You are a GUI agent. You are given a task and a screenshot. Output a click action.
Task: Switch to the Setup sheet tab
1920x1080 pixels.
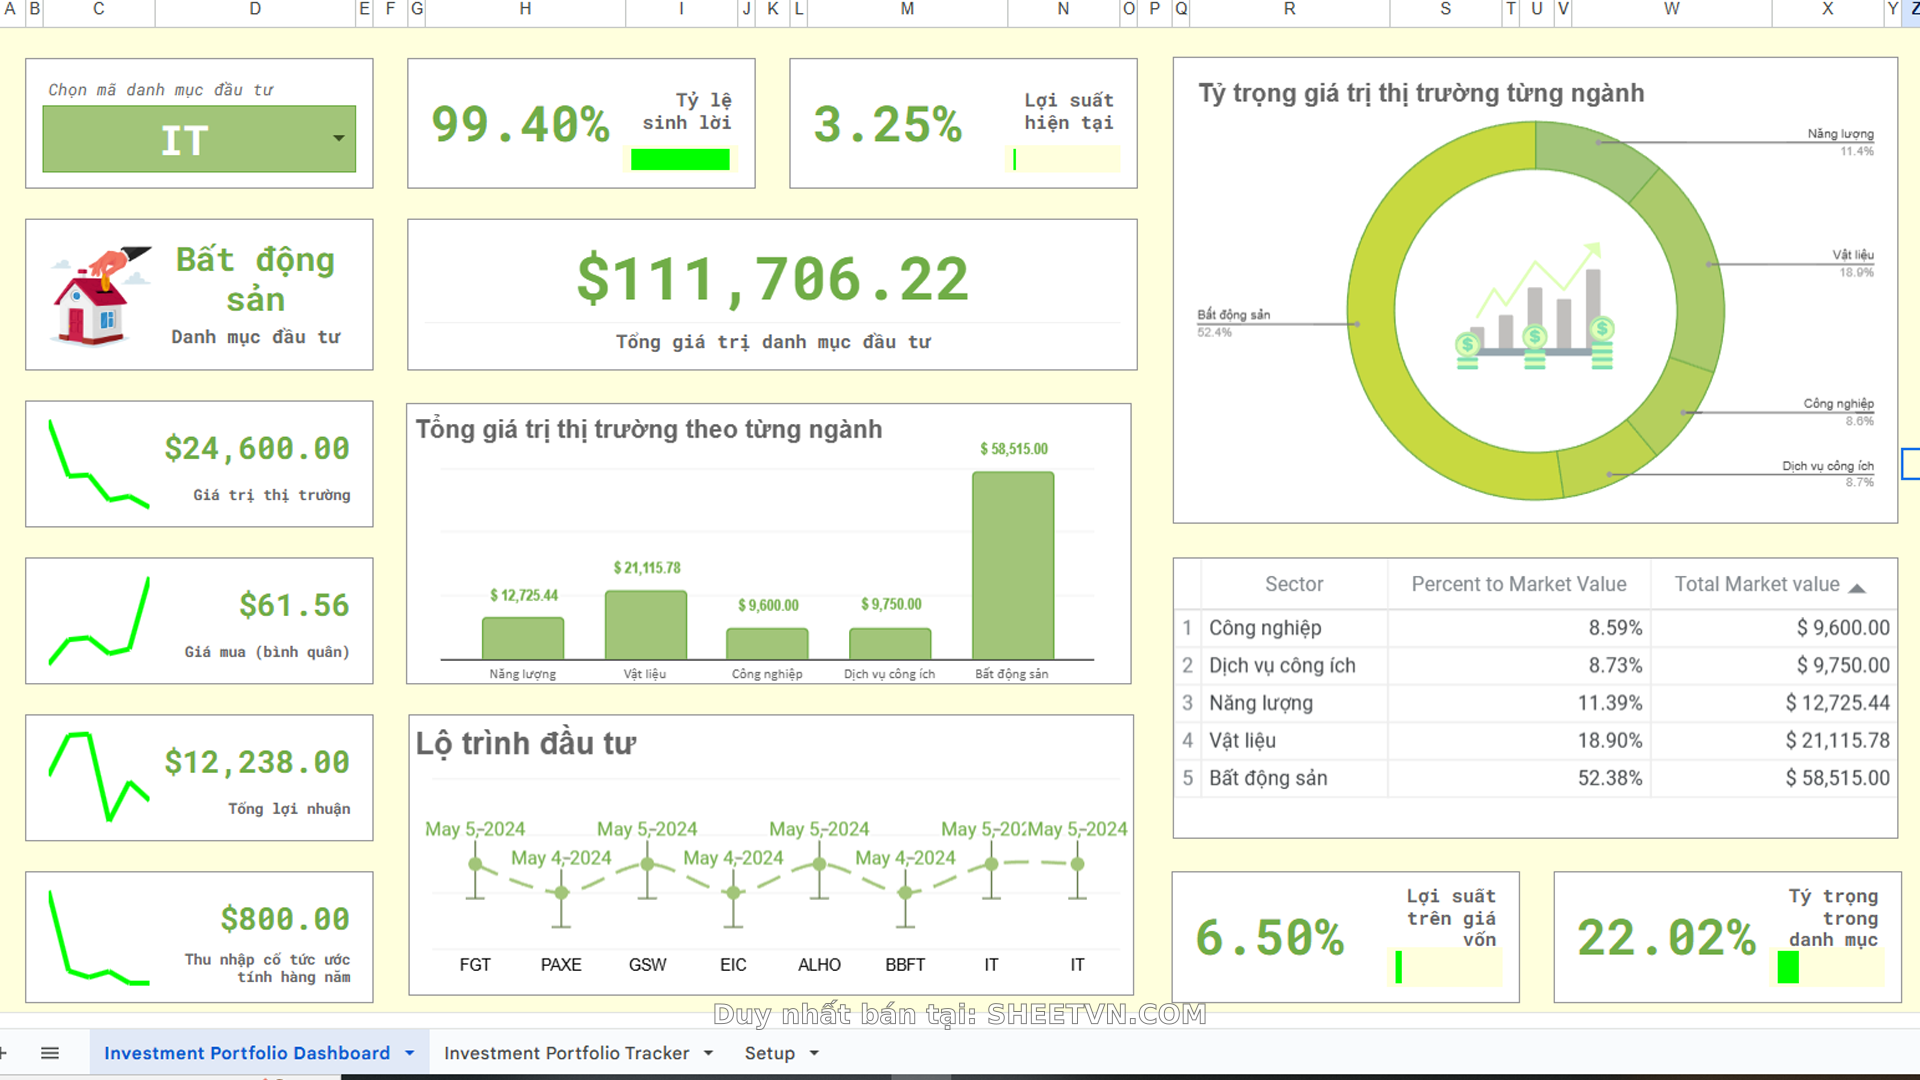[x=769, y=1053]
